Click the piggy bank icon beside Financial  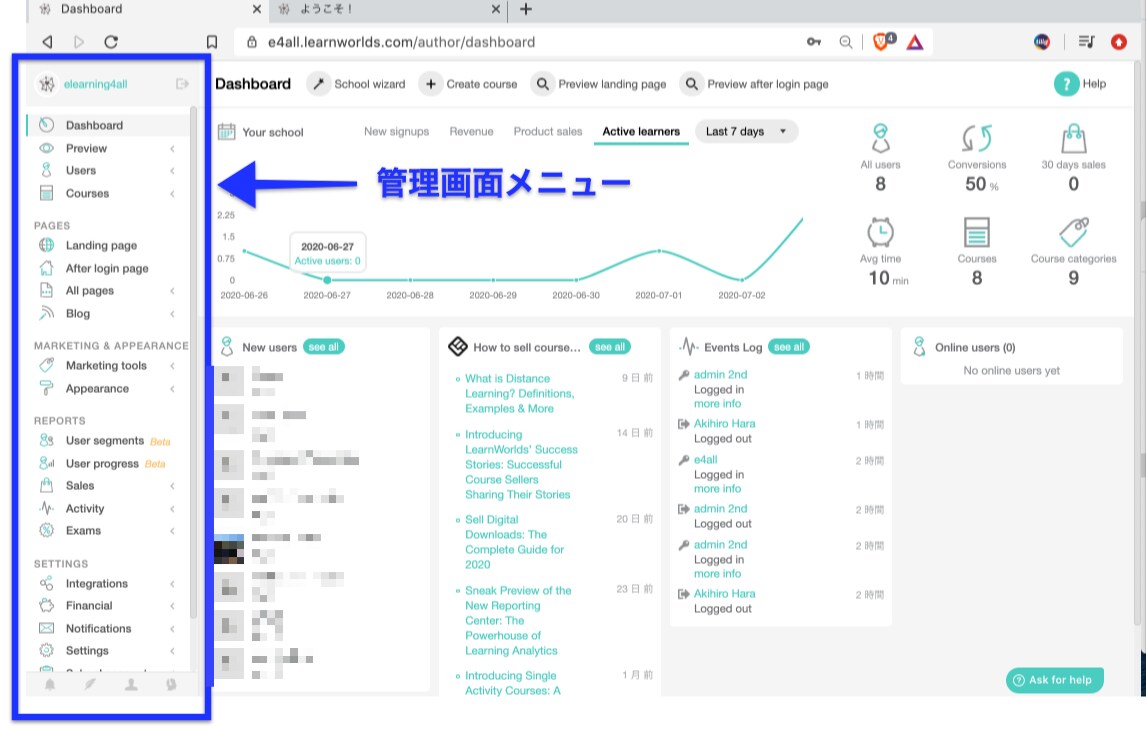coord(46,605)
